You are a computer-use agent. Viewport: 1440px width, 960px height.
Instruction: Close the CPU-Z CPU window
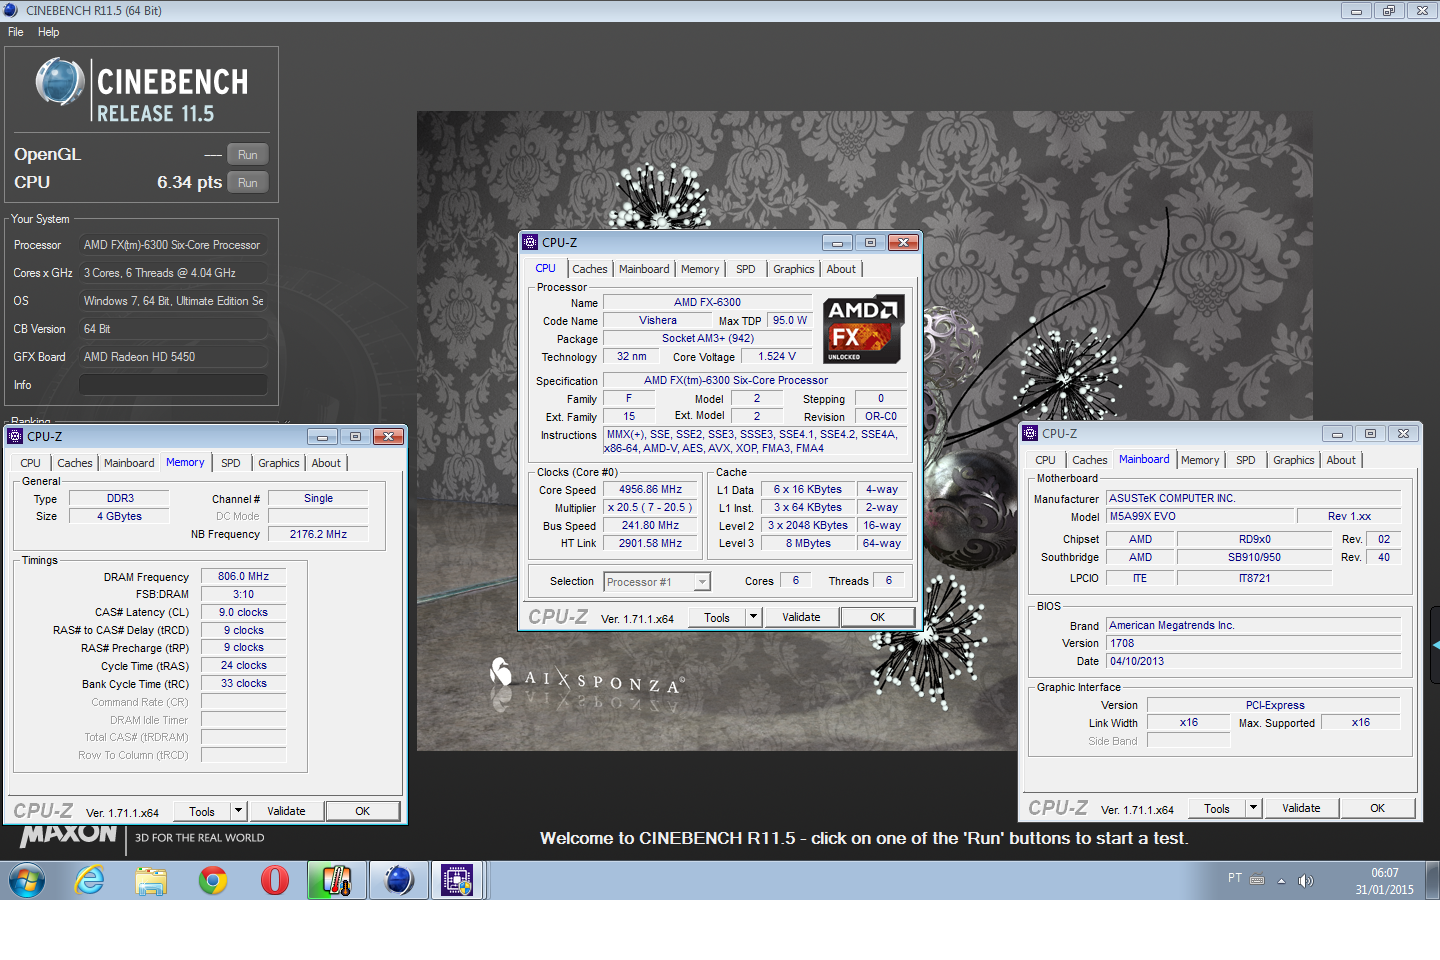click(x=903, y=243)
